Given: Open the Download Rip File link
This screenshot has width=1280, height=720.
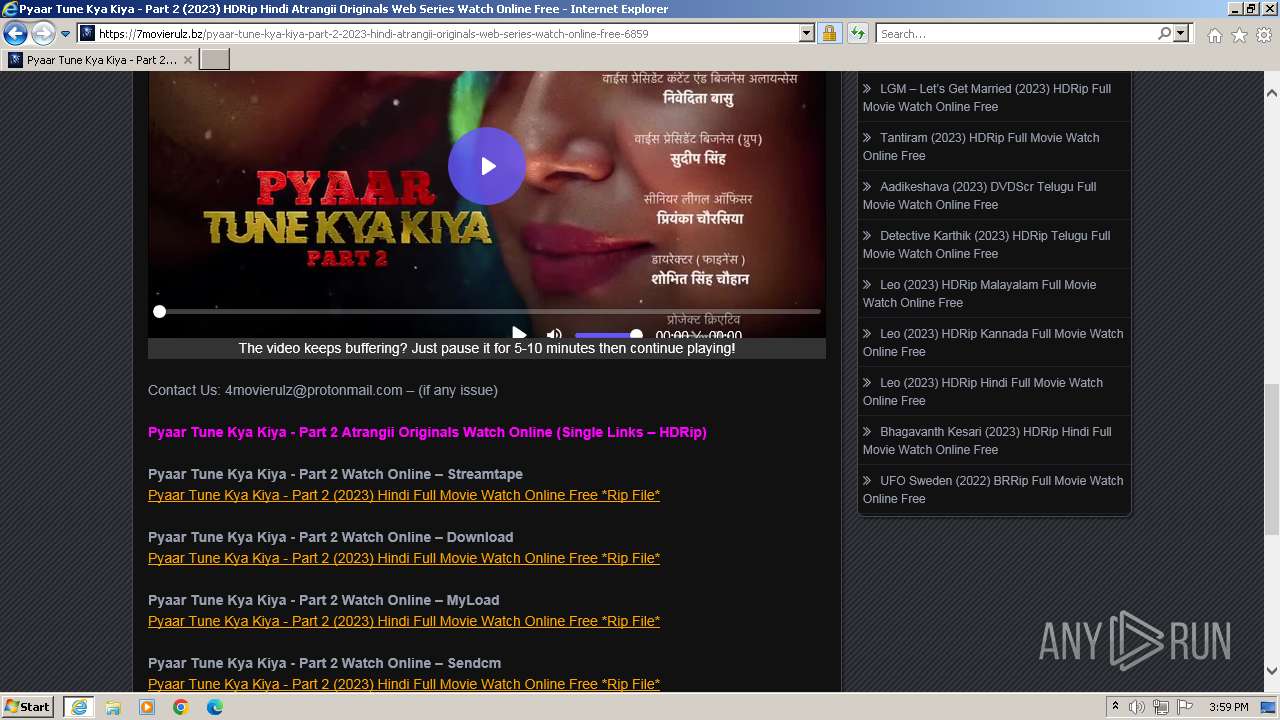Looking at the screenshot, I should pyautogui.click(x=404, y=558).
